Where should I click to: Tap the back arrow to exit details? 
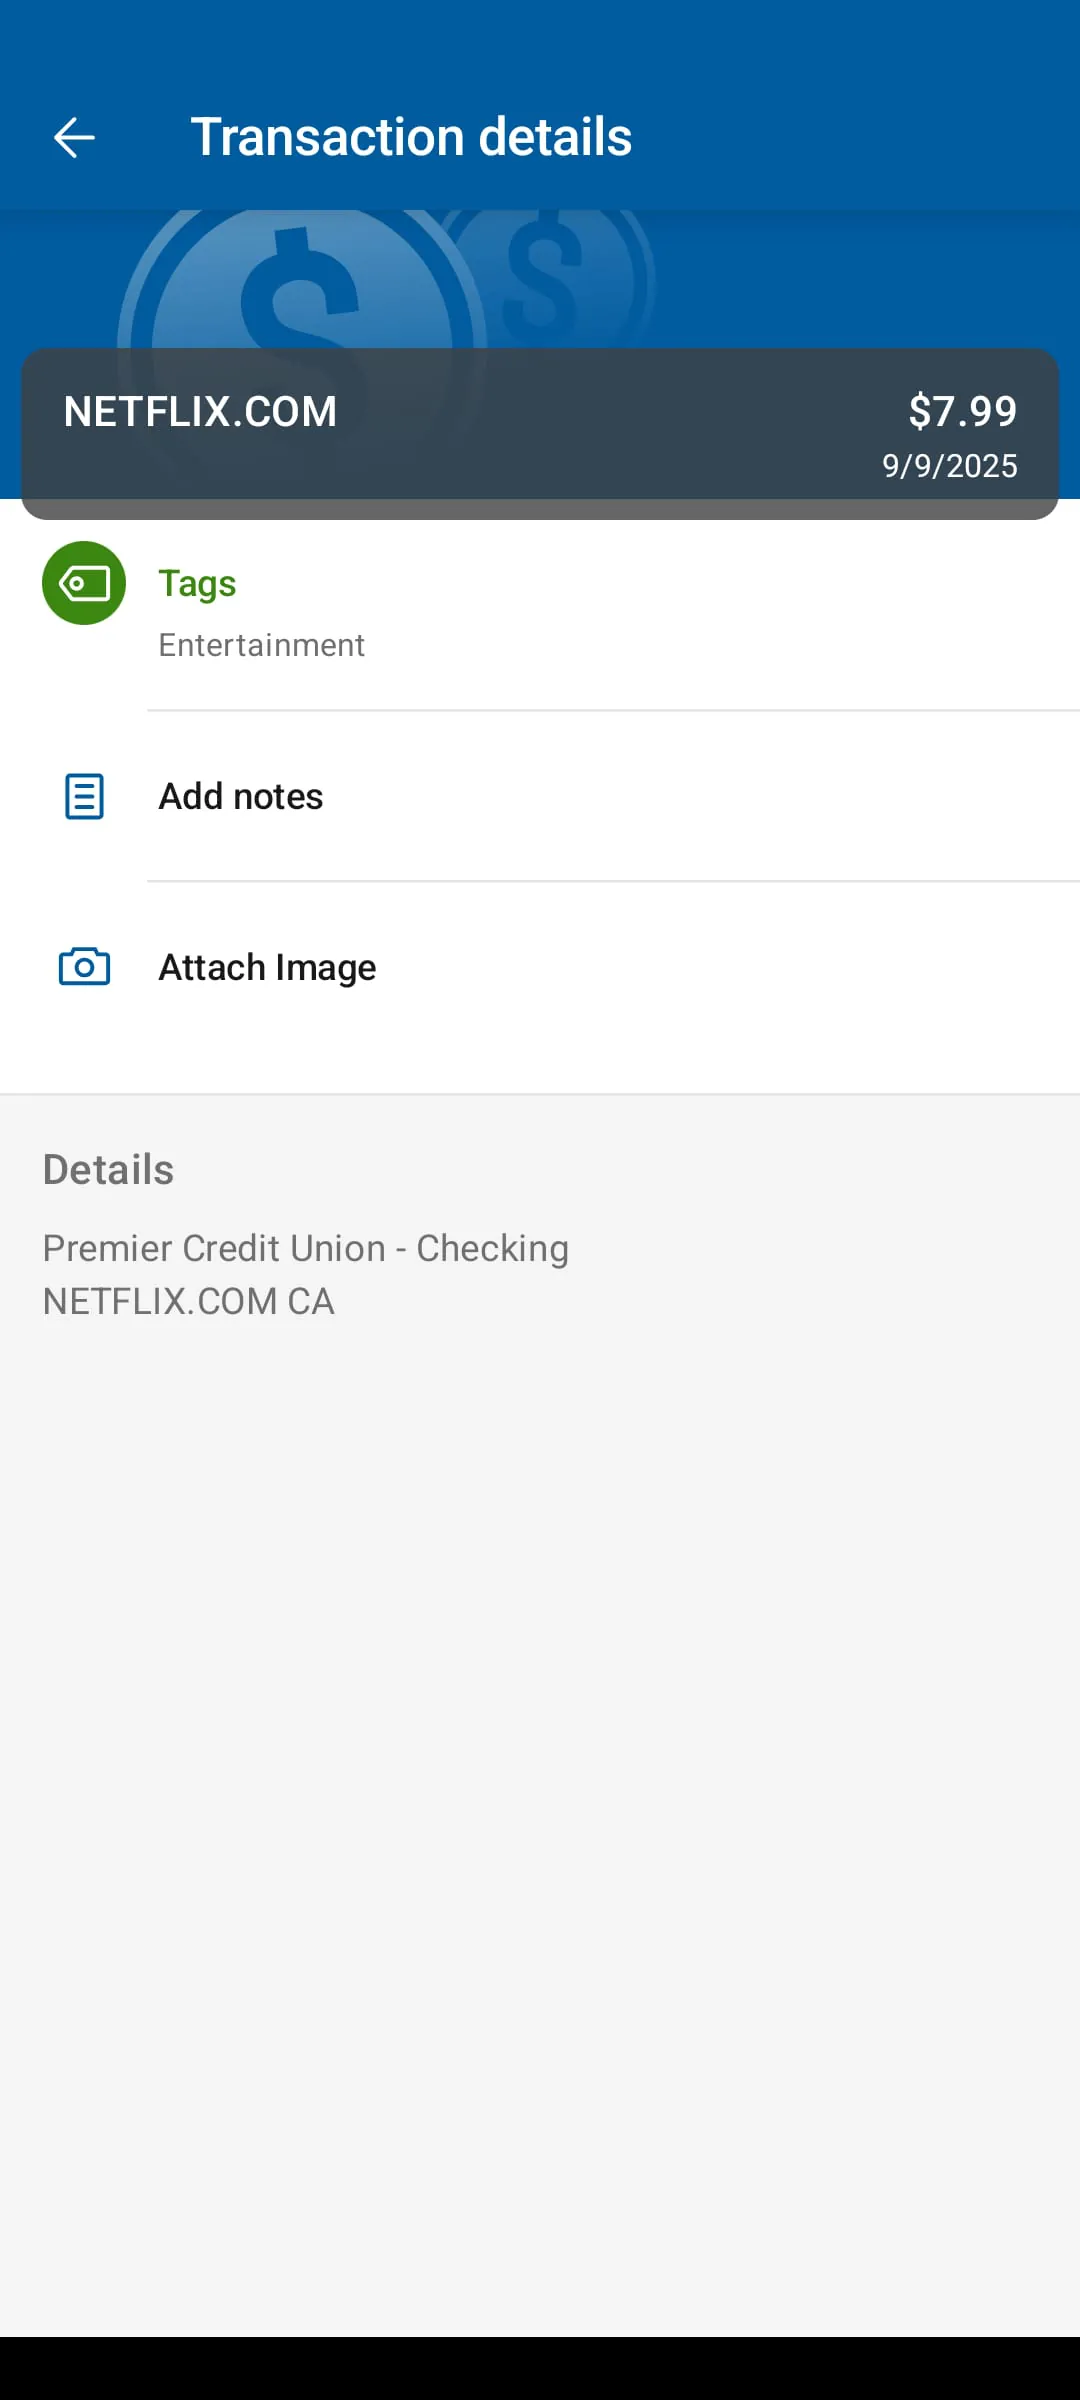pos(73,136)
